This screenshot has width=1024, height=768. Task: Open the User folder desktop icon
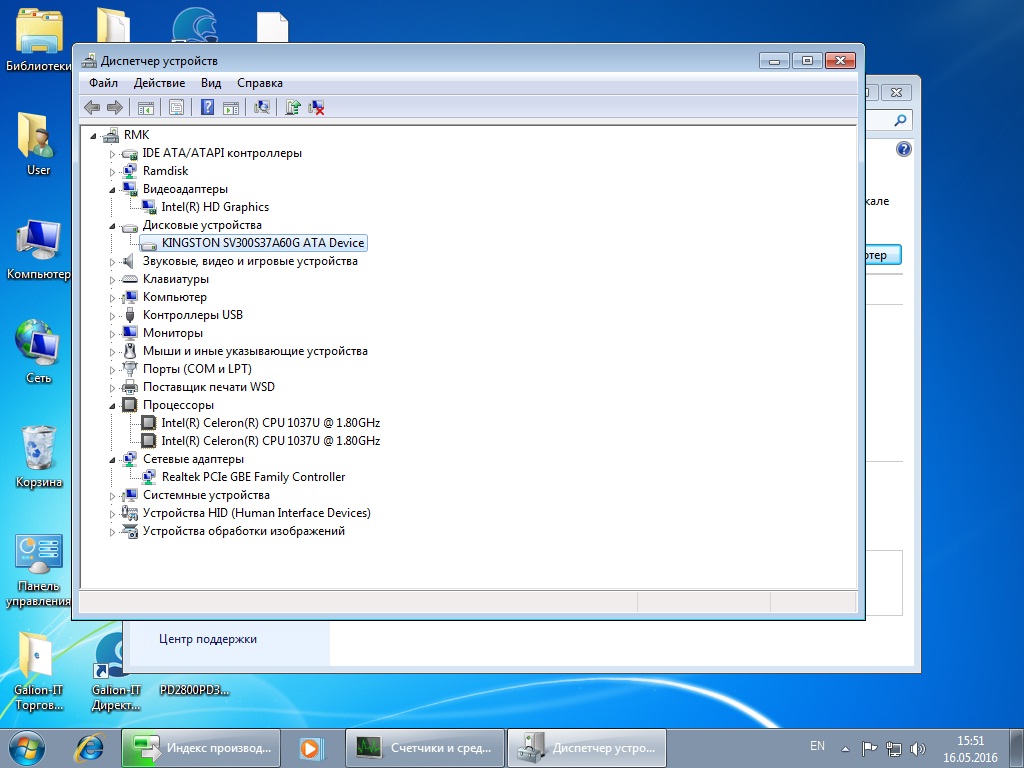(x=38, y=144)
